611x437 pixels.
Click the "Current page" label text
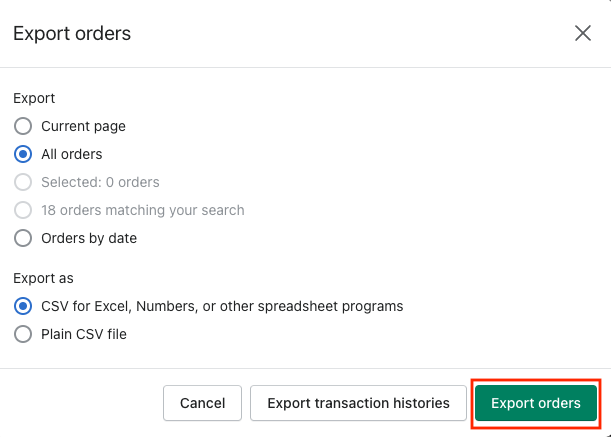83,127
